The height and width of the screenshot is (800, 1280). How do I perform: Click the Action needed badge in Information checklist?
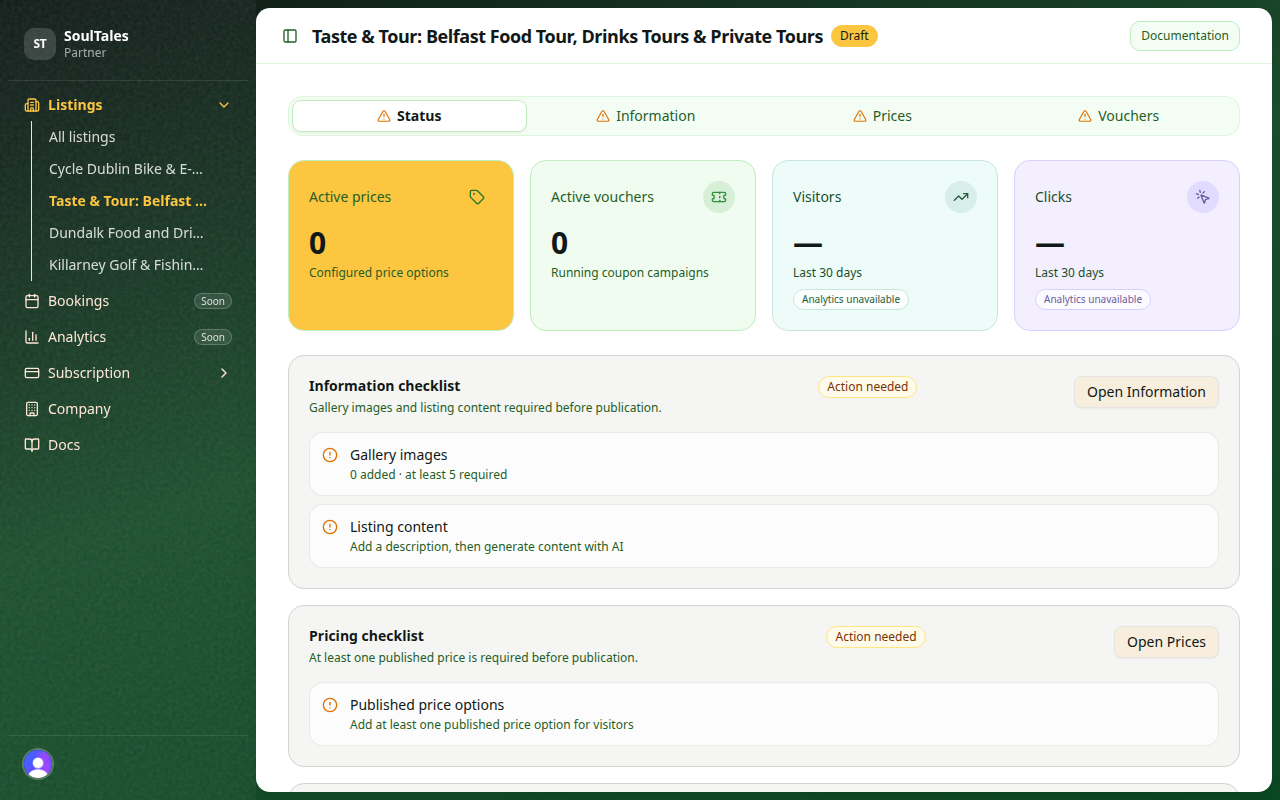[867, 387]
